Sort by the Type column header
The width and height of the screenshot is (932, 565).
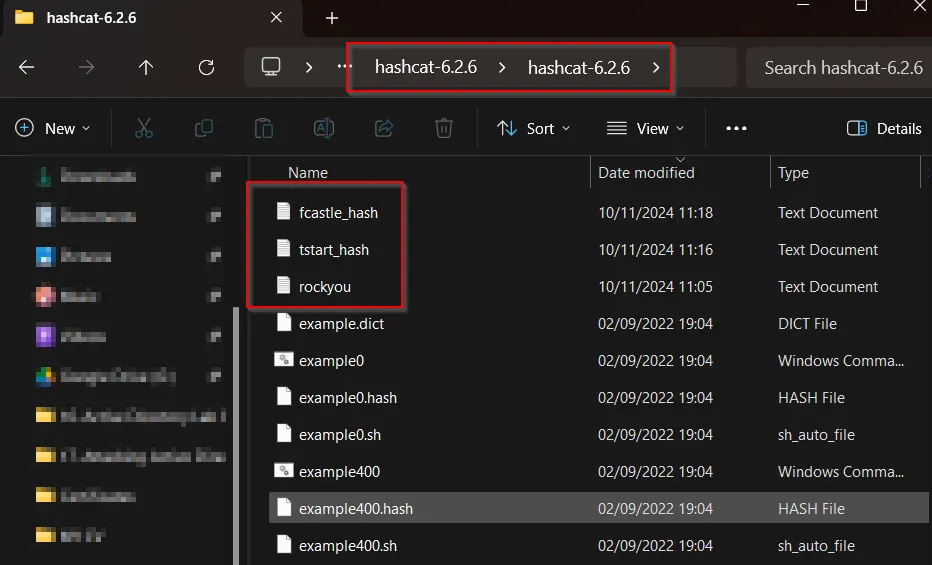(793, 173)
